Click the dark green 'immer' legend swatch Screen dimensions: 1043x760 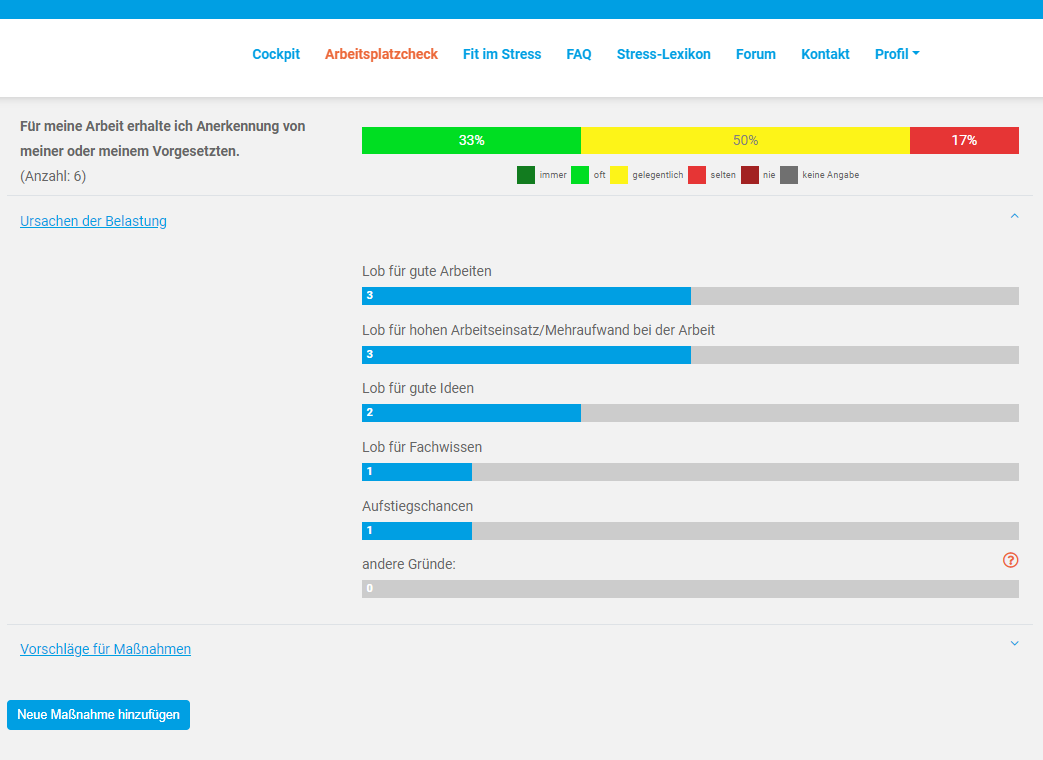tap(526, 175)
